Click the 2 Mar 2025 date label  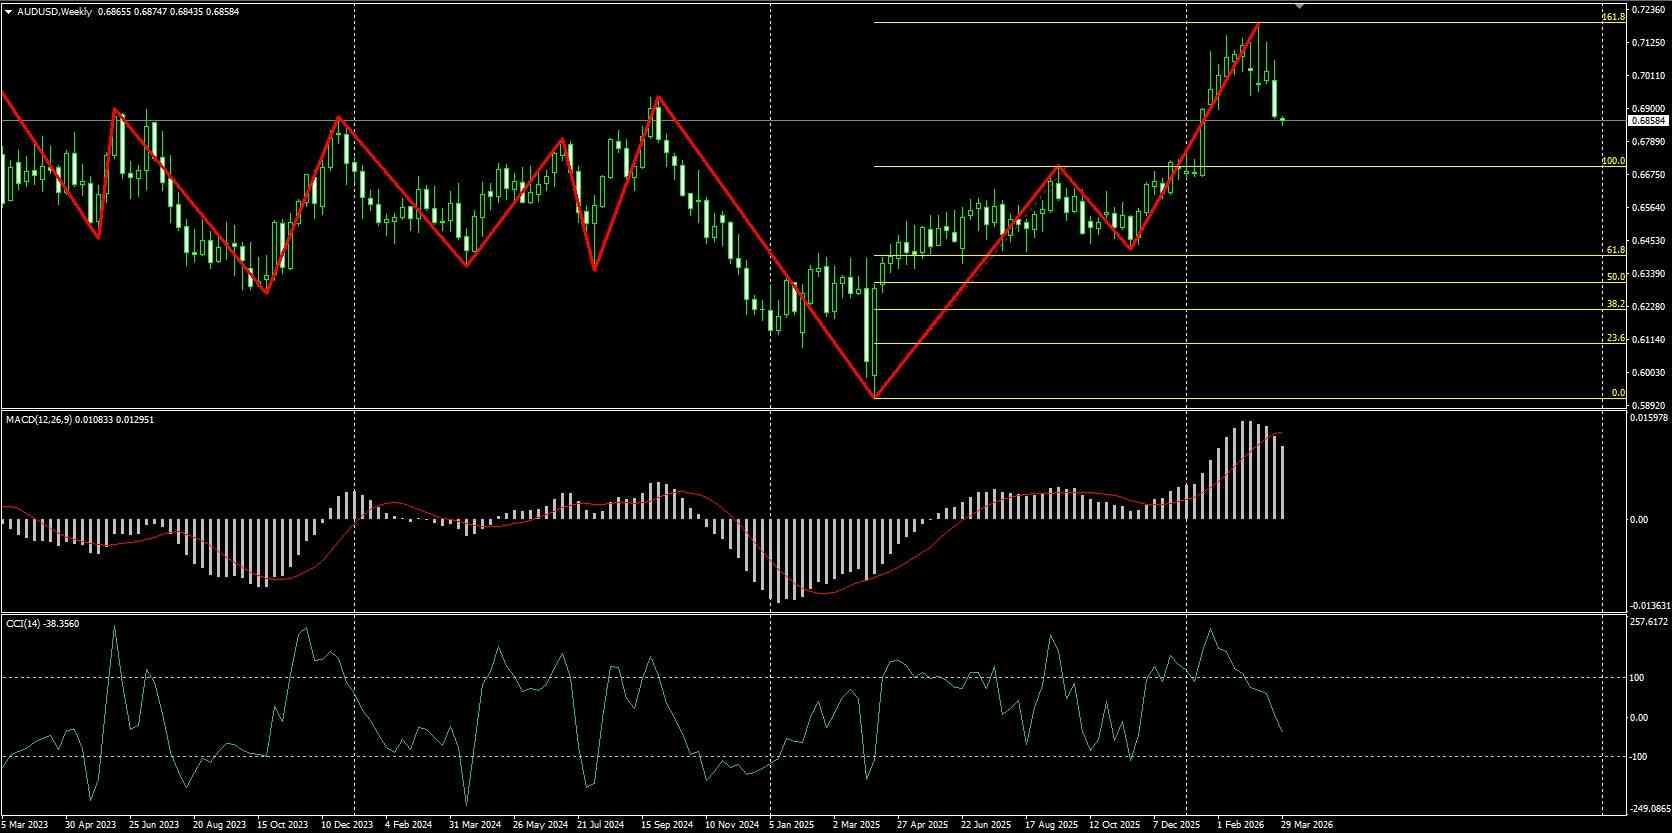pyautogui.click(x=858, y=825)
